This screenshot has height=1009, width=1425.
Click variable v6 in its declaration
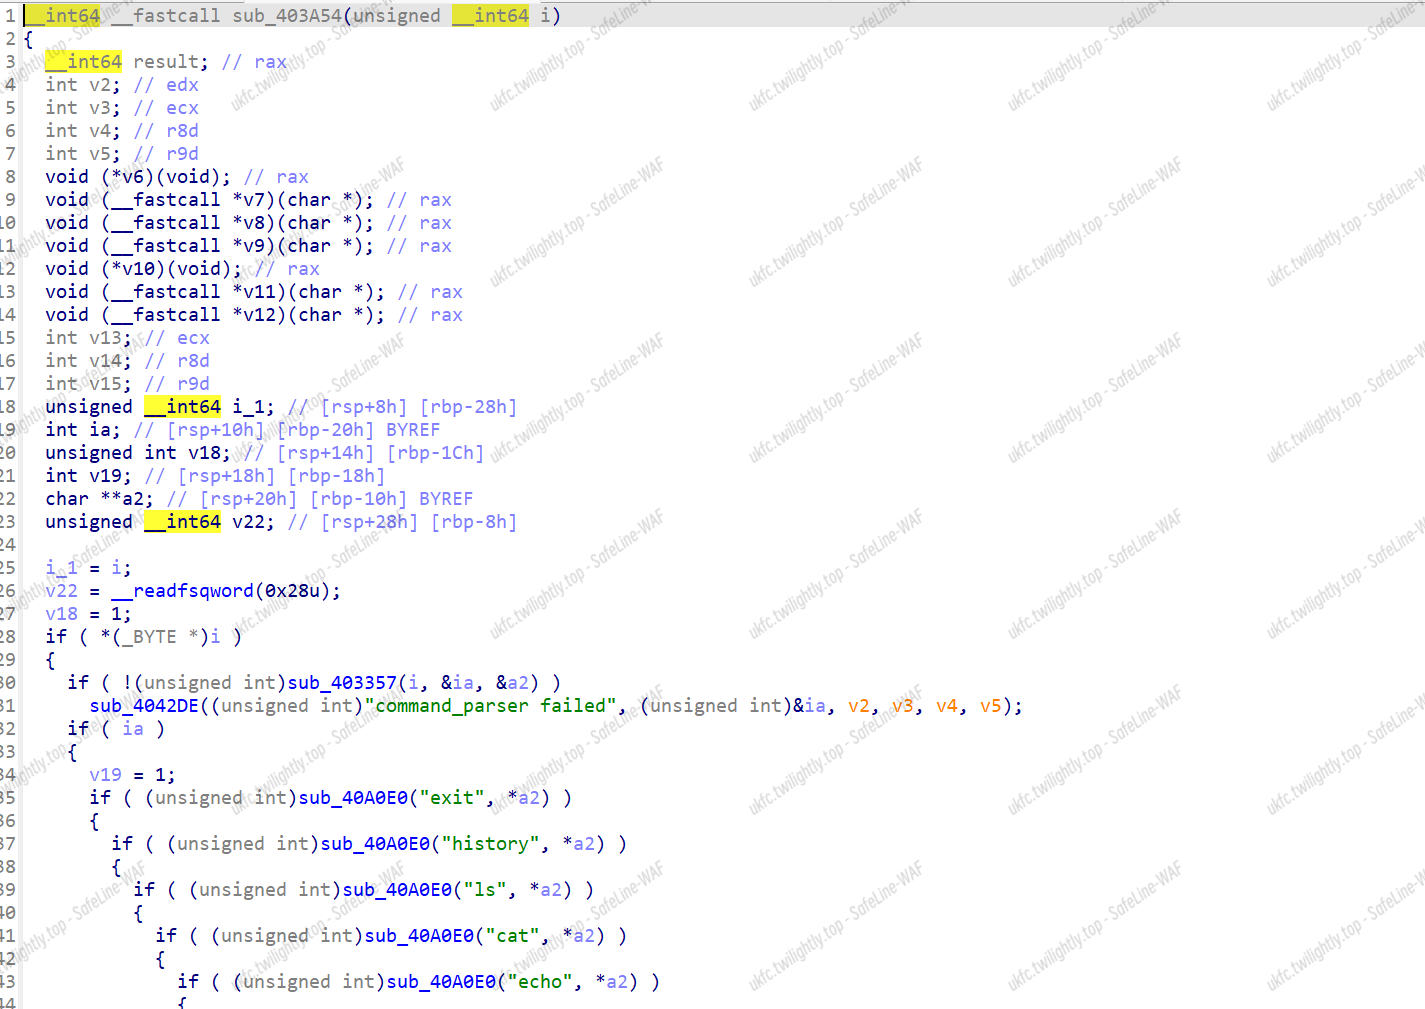pos(133,177)
